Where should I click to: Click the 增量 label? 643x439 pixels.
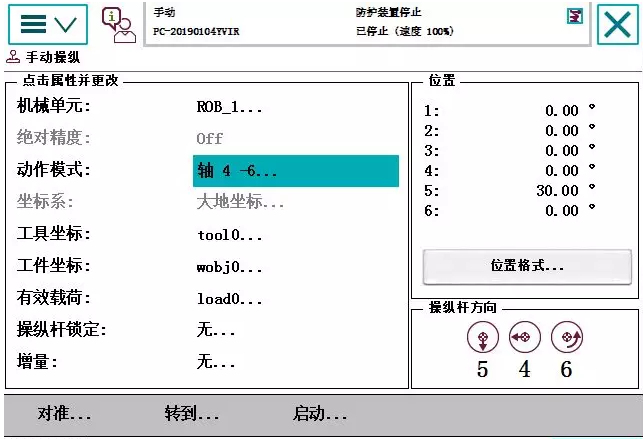pos(37,362)
